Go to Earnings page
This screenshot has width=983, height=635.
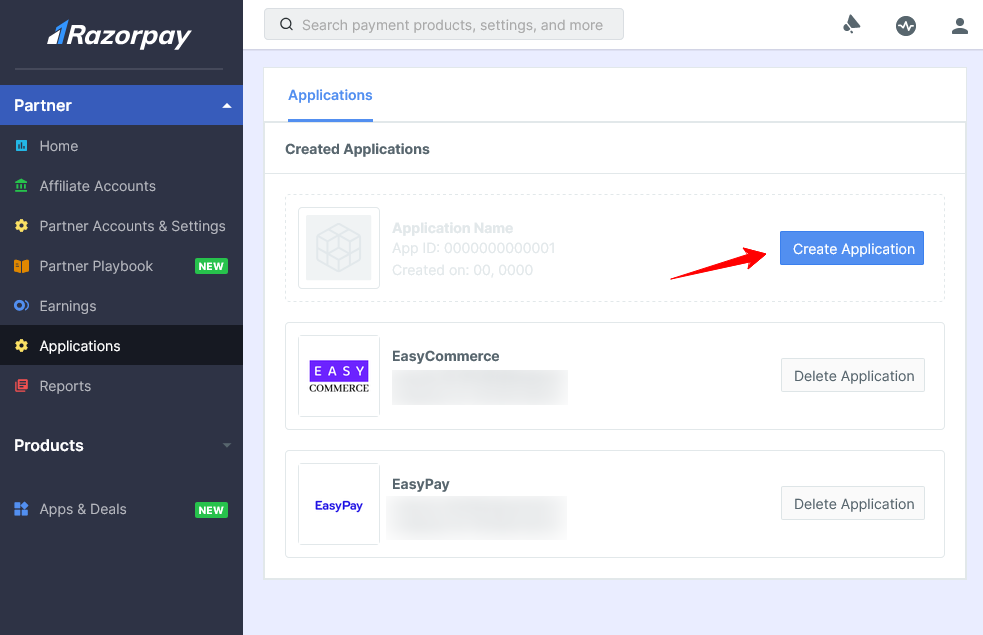(x=122, y=305)
